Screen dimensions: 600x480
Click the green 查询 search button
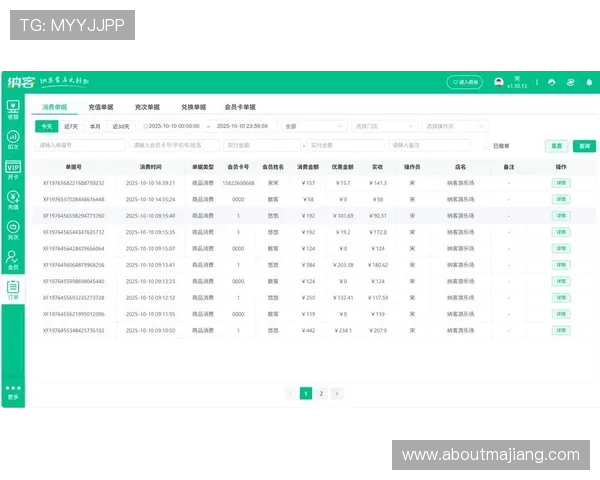tap(556, 146)
